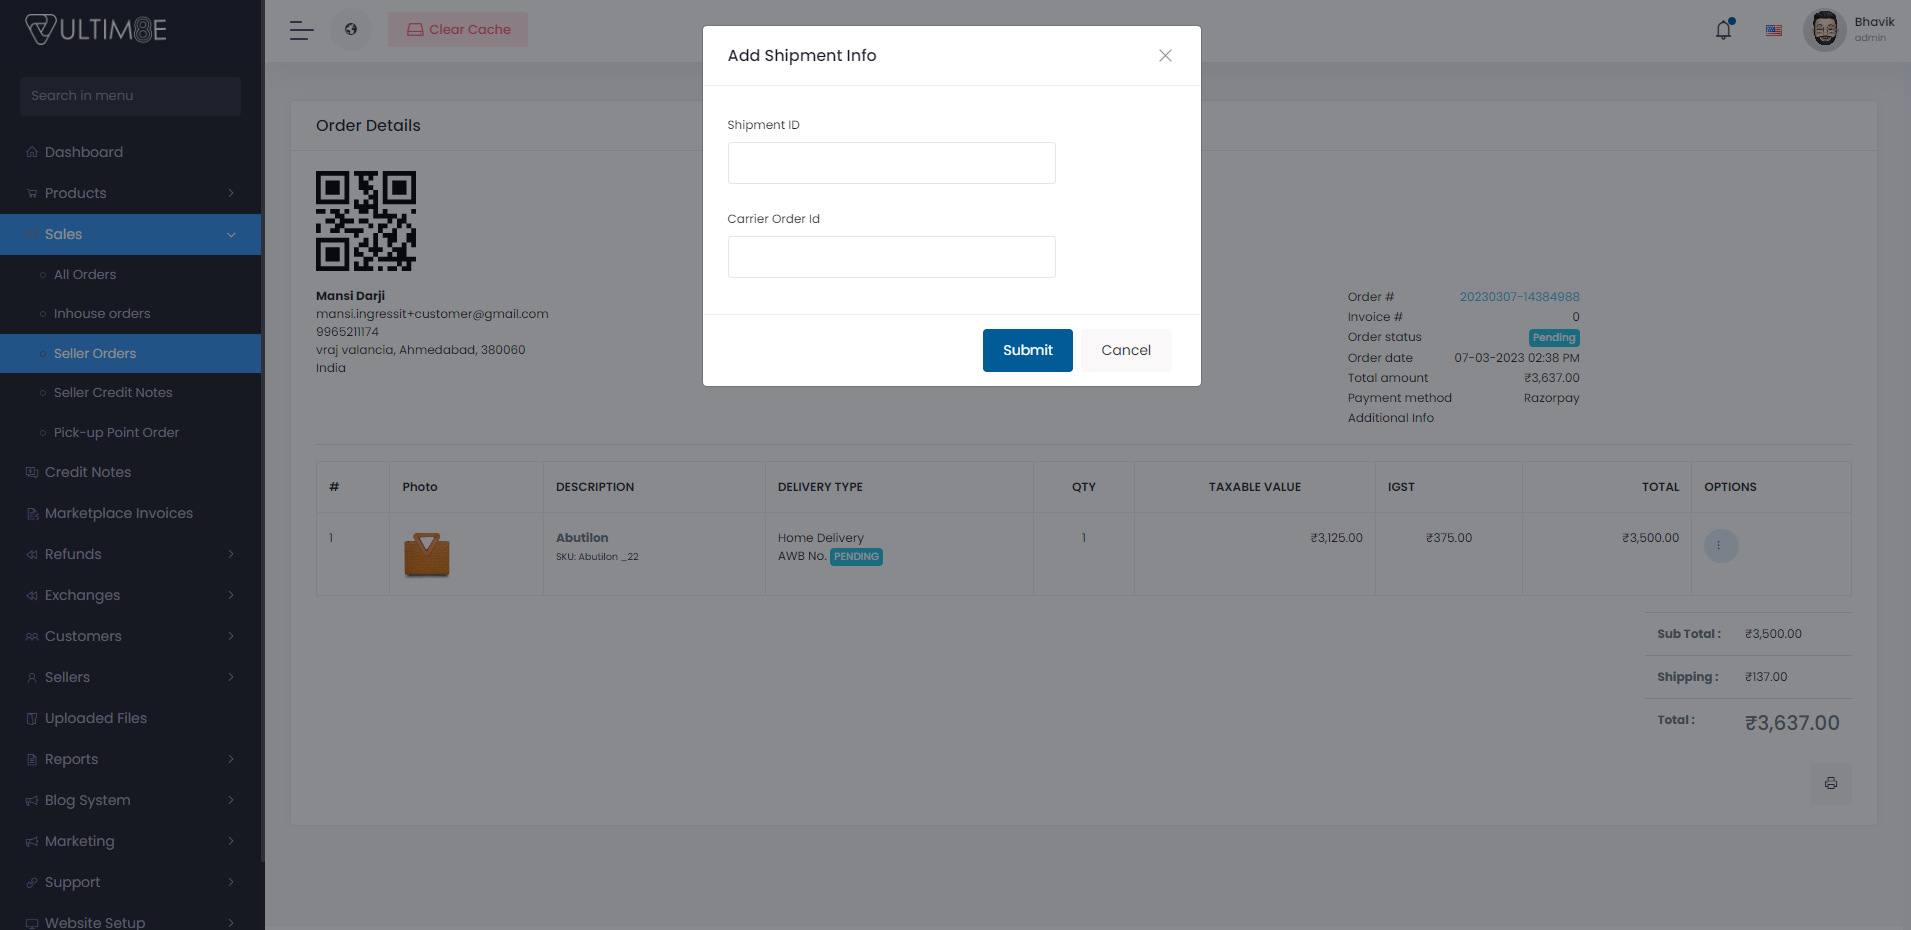1911x930 pixels.
Task: Expand the Products sidebar section
Action: pos(75,192)
